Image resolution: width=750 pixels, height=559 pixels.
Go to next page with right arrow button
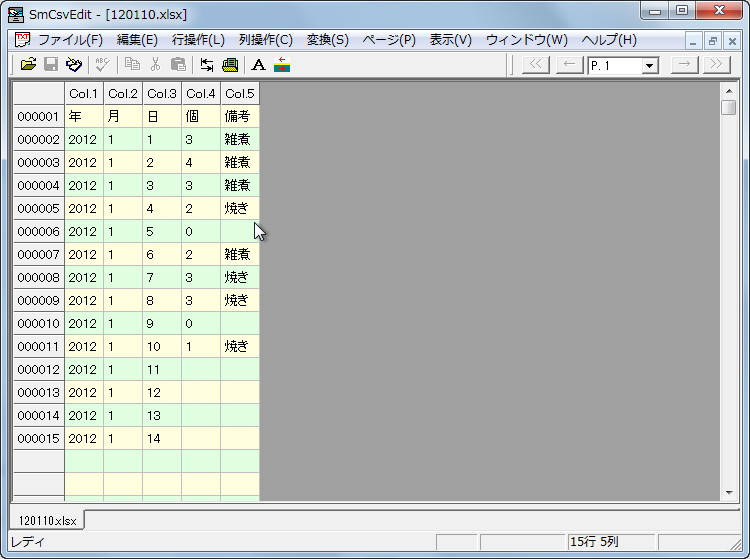pyautogui.click(x=684, y=65)
